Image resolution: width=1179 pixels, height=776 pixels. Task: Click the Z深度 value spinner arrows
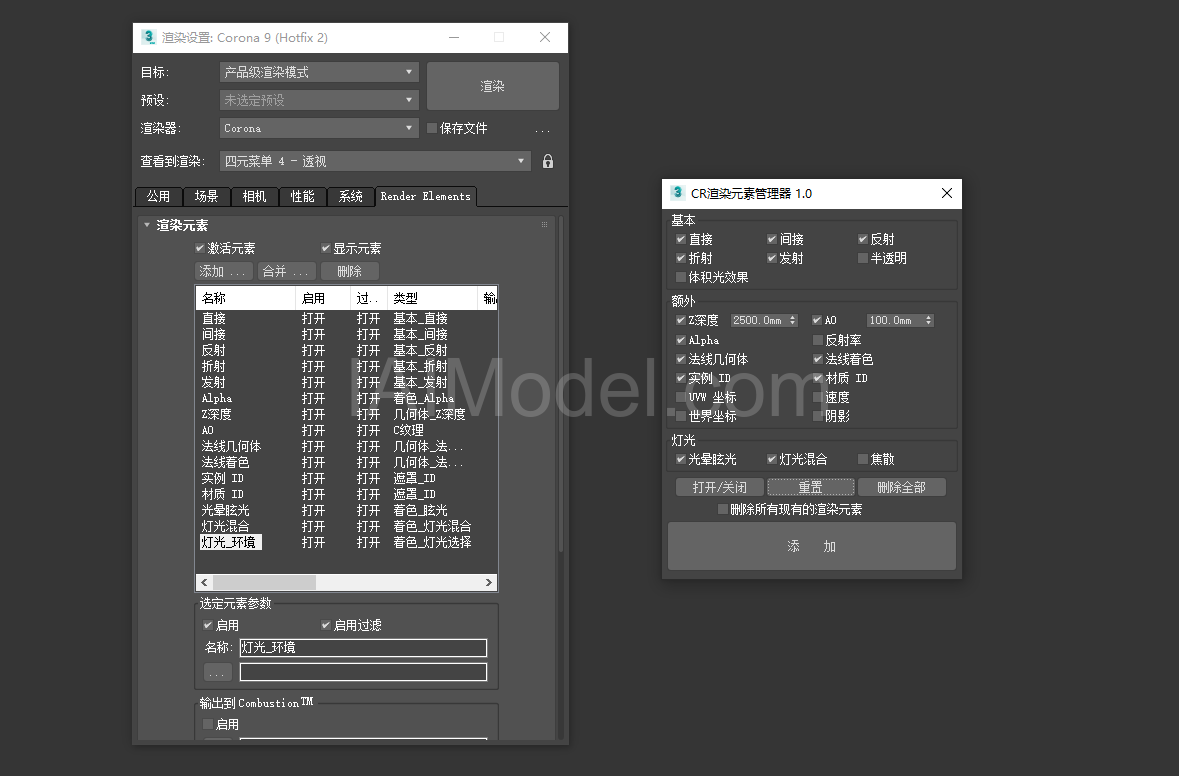(793, 320)
